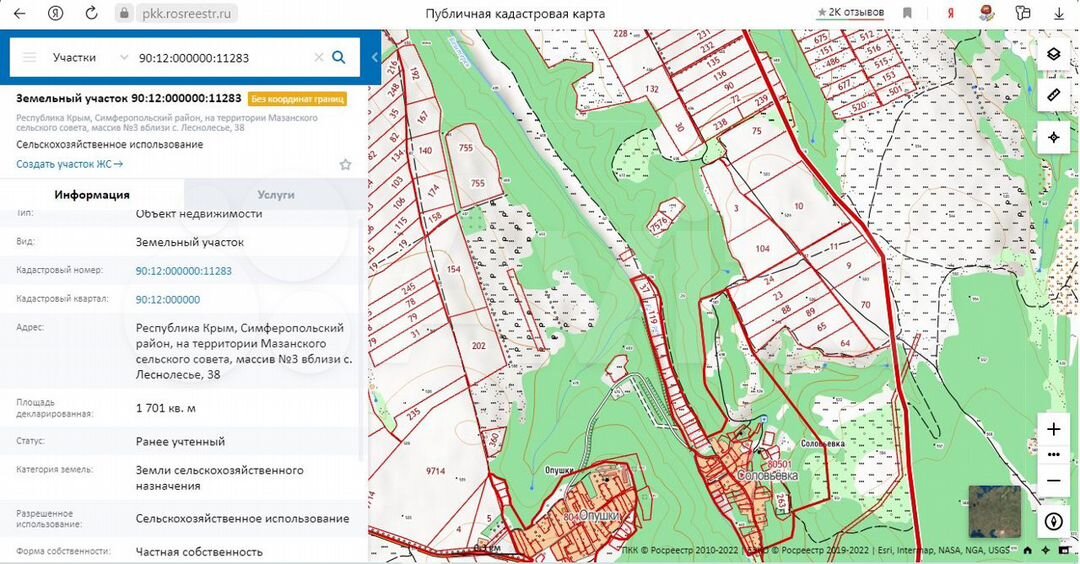Switch to satellite basemap thumbnail

994,511
